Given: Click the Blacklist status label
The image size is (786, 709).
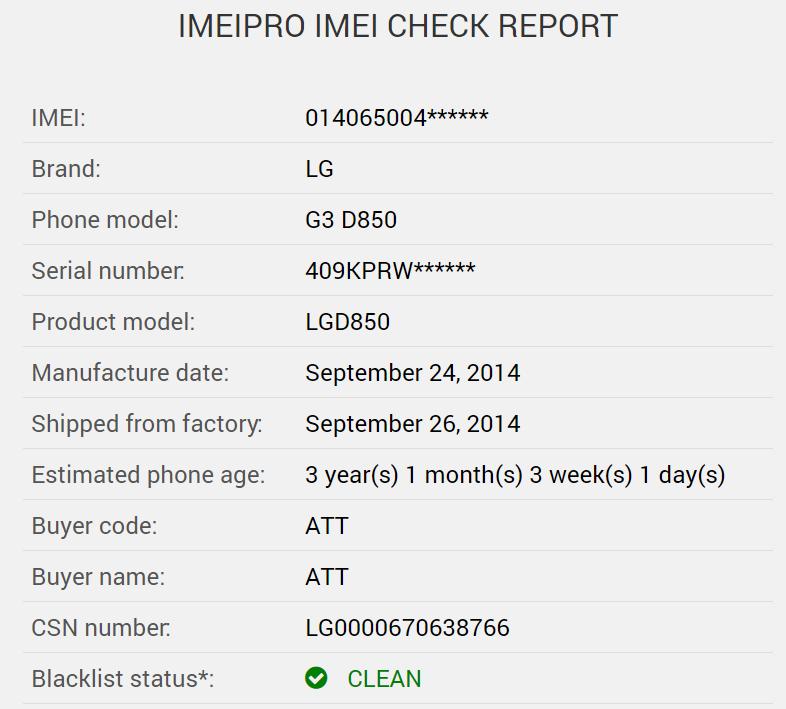Looking at the screenshot, I should click(x=123, y=679).
